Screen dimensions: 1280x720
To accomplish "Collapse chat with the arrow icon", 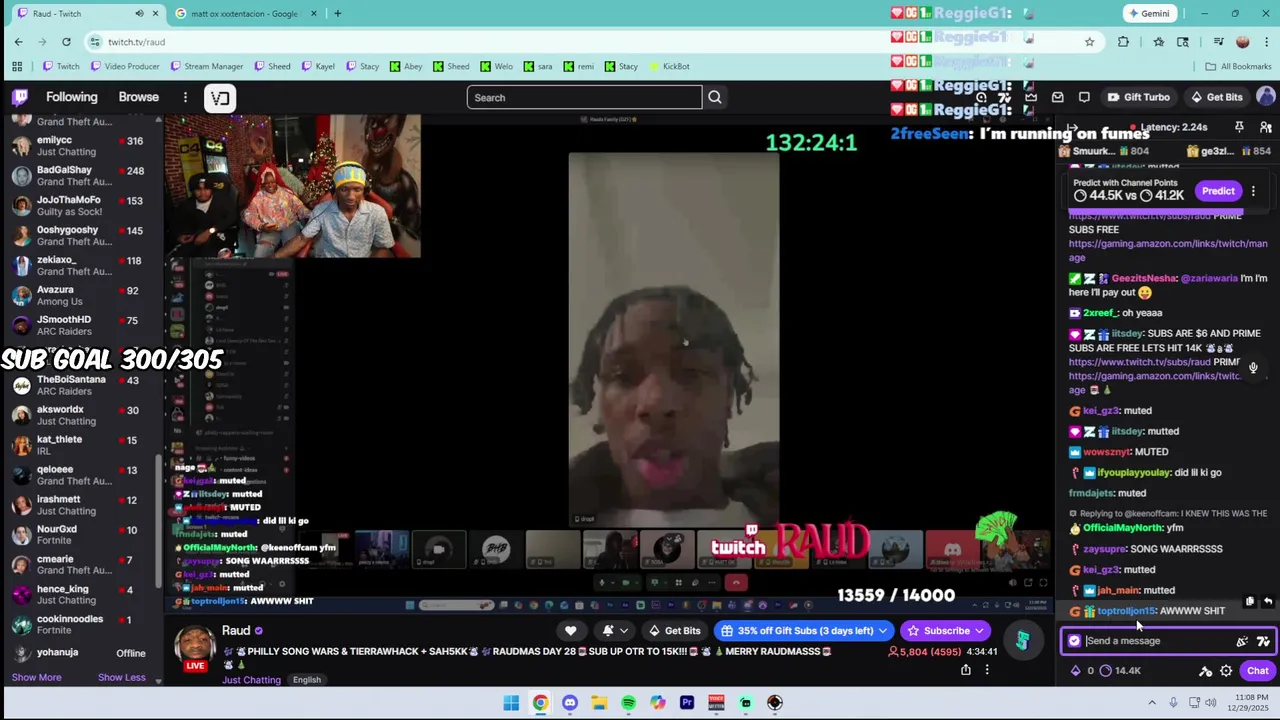I will pyautogui.click(x=1071, y=128).
